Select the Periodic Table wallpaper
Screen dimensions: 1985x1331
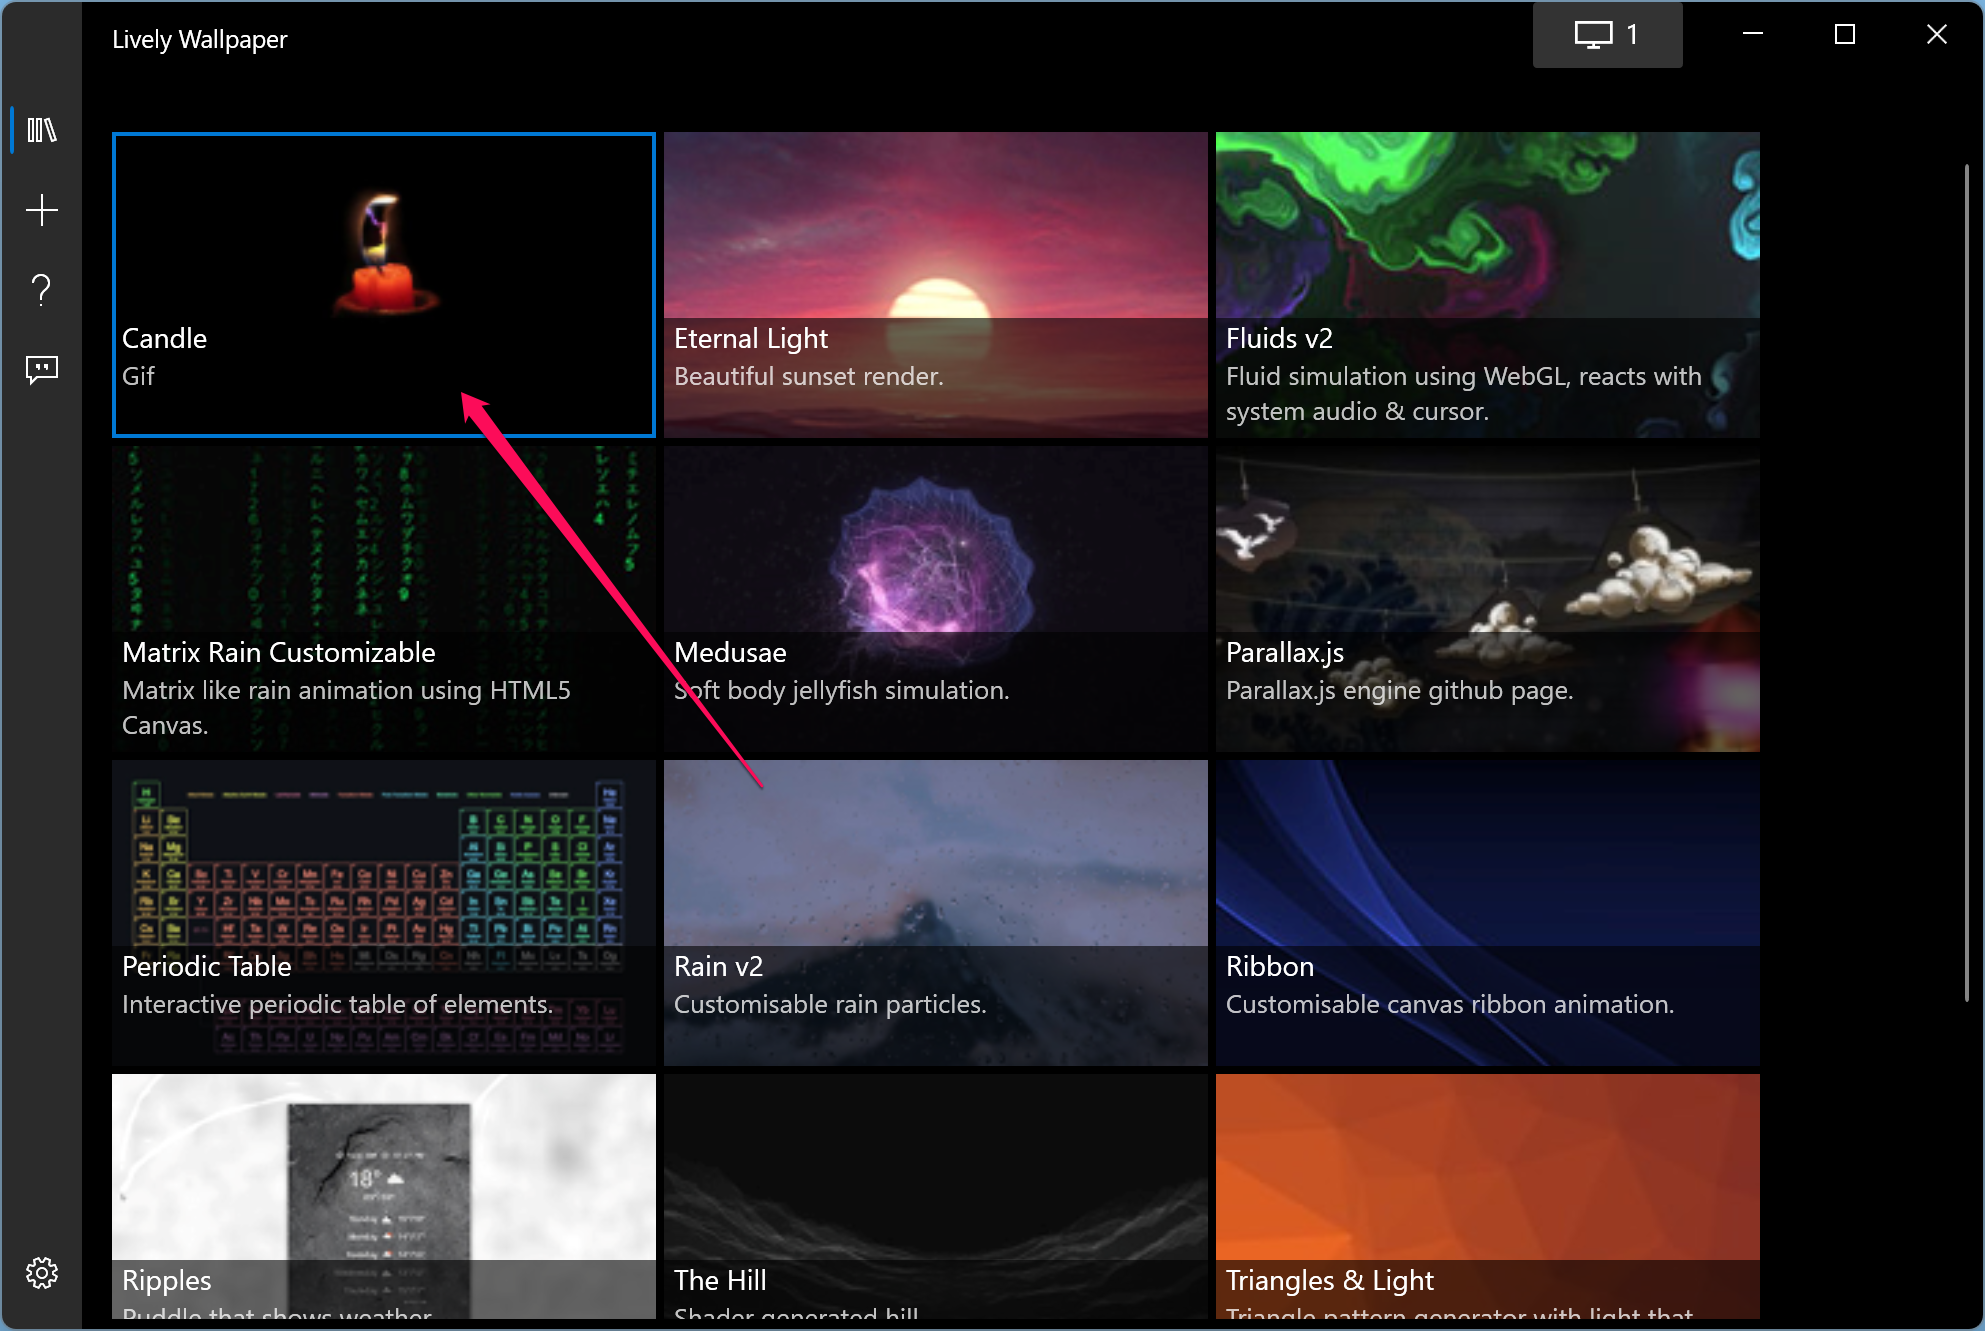coord(384,913)
